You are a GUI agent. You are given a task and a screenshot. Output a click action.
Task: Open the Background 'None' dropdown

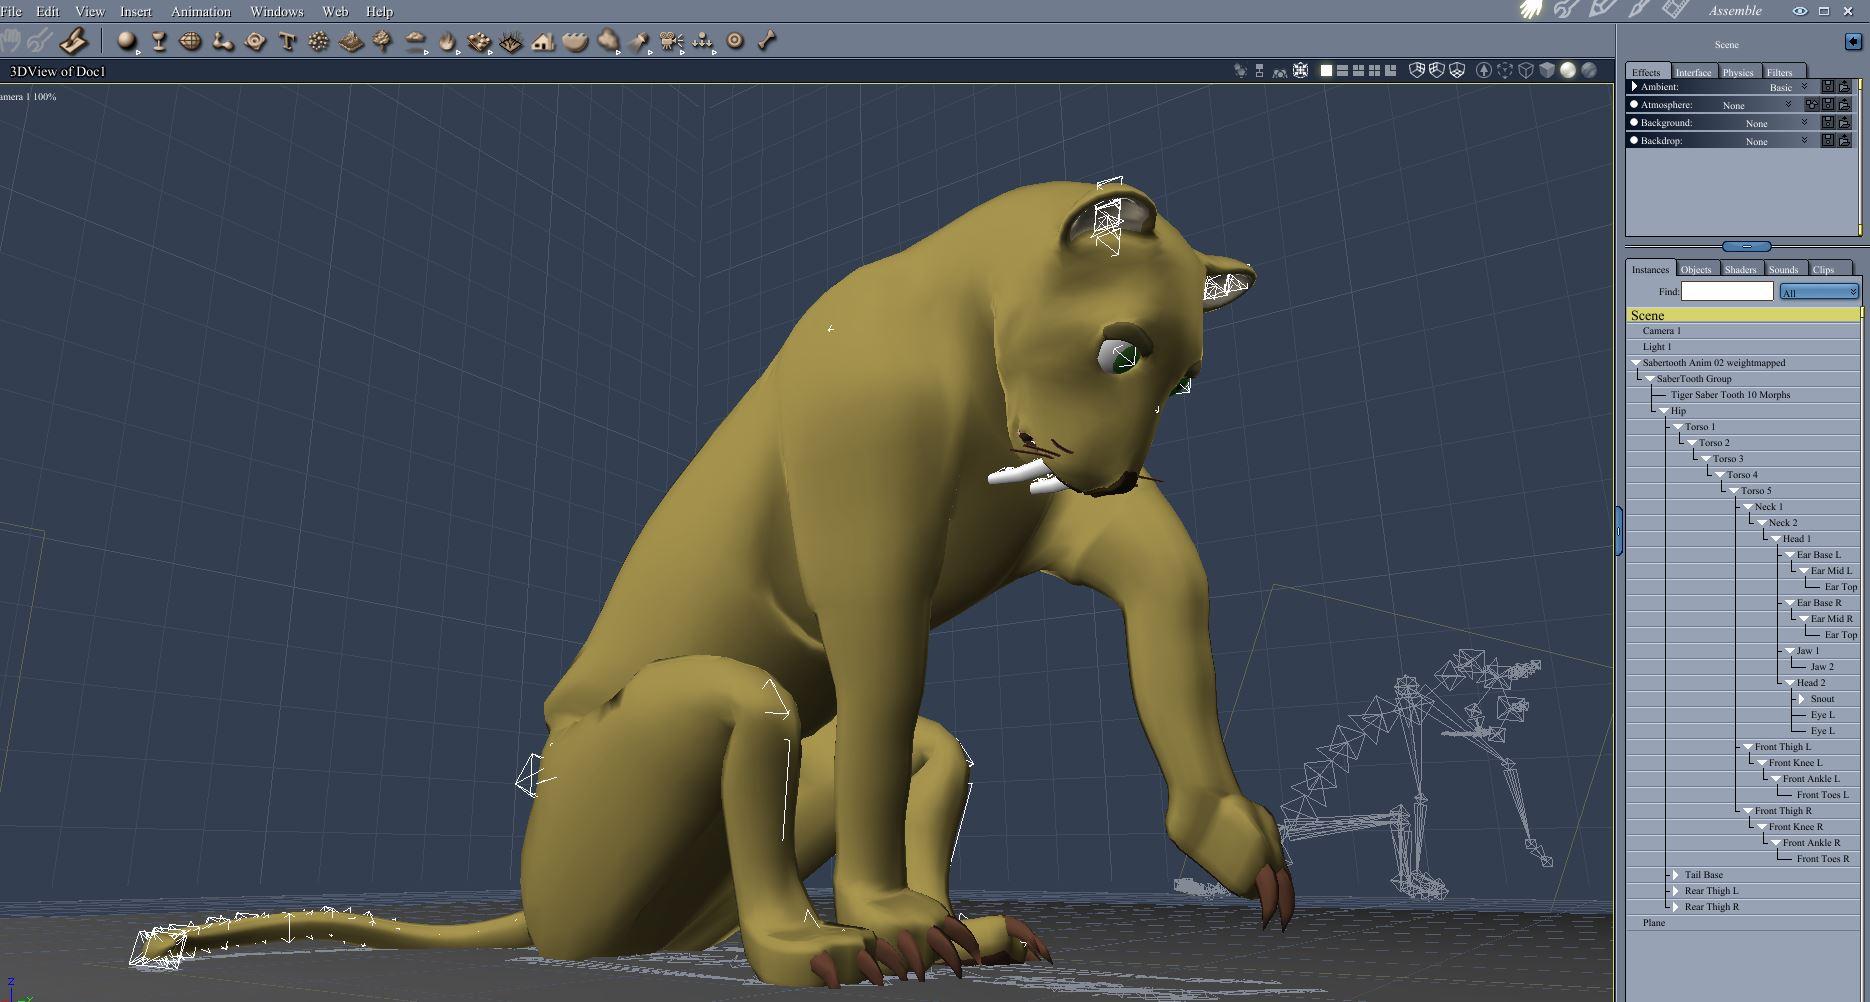(x=1776, y=123)
